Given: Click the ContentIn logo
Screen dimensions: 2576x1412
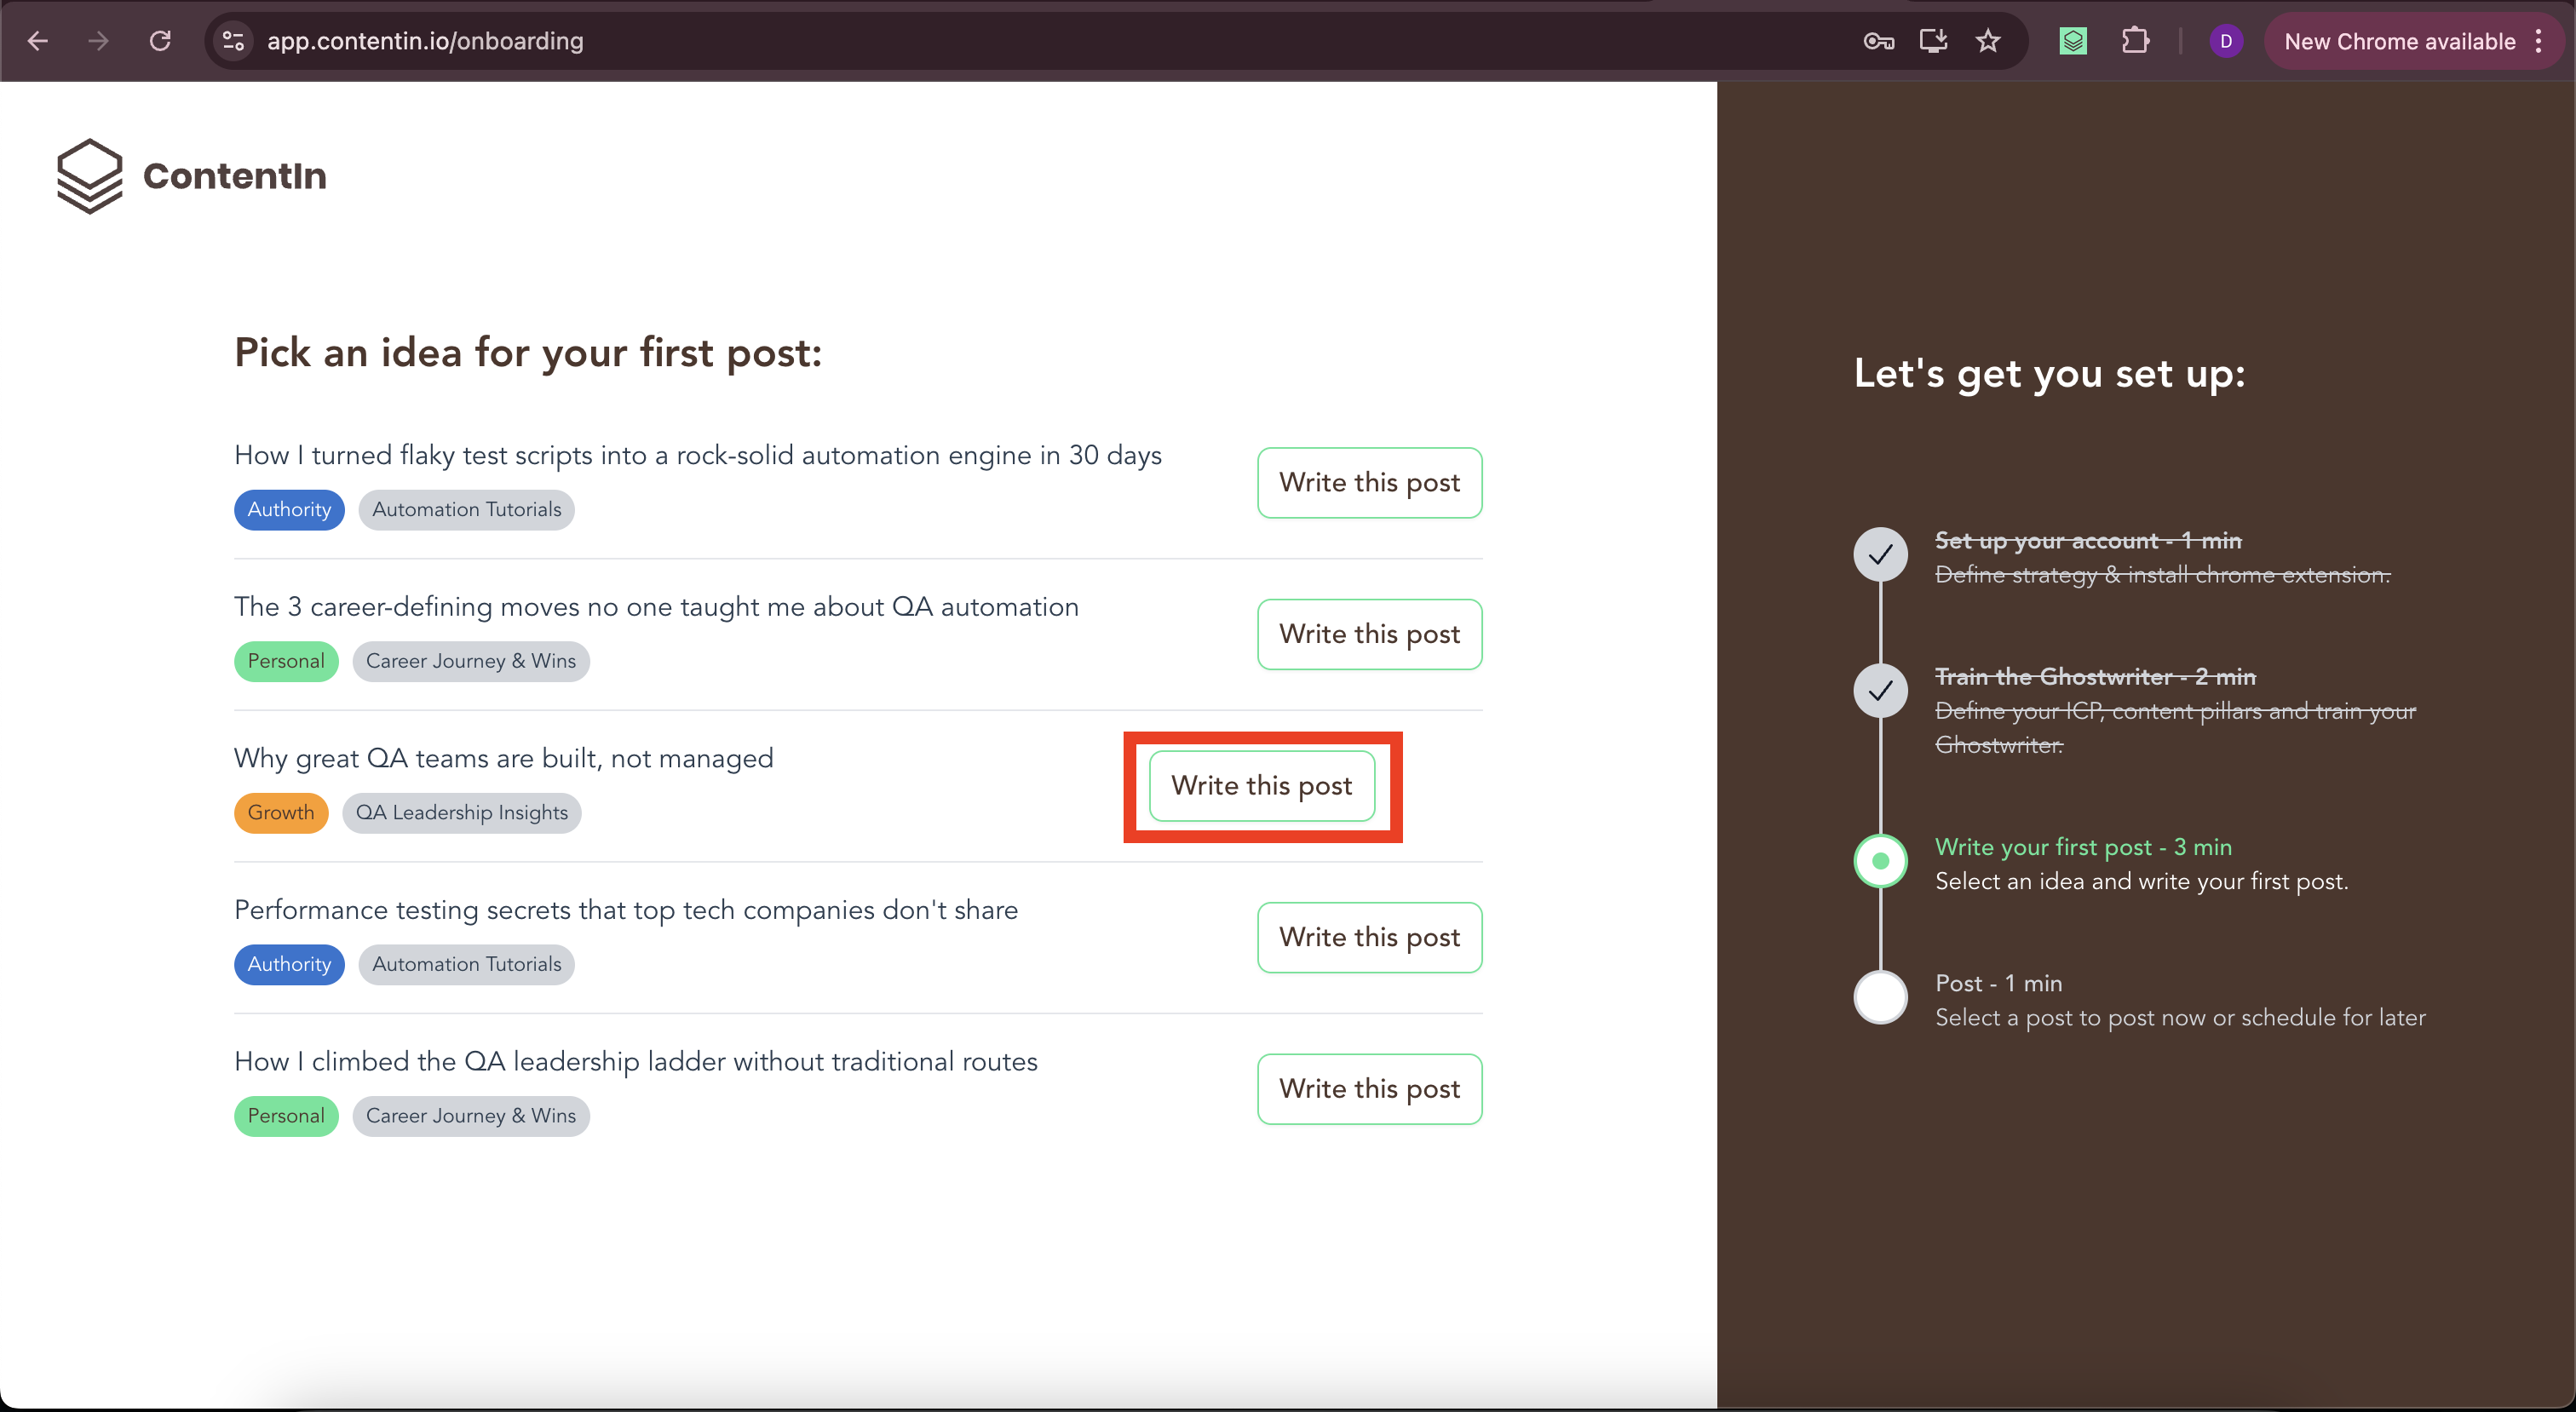Looking at the screenshot, I should pos(191,176).
